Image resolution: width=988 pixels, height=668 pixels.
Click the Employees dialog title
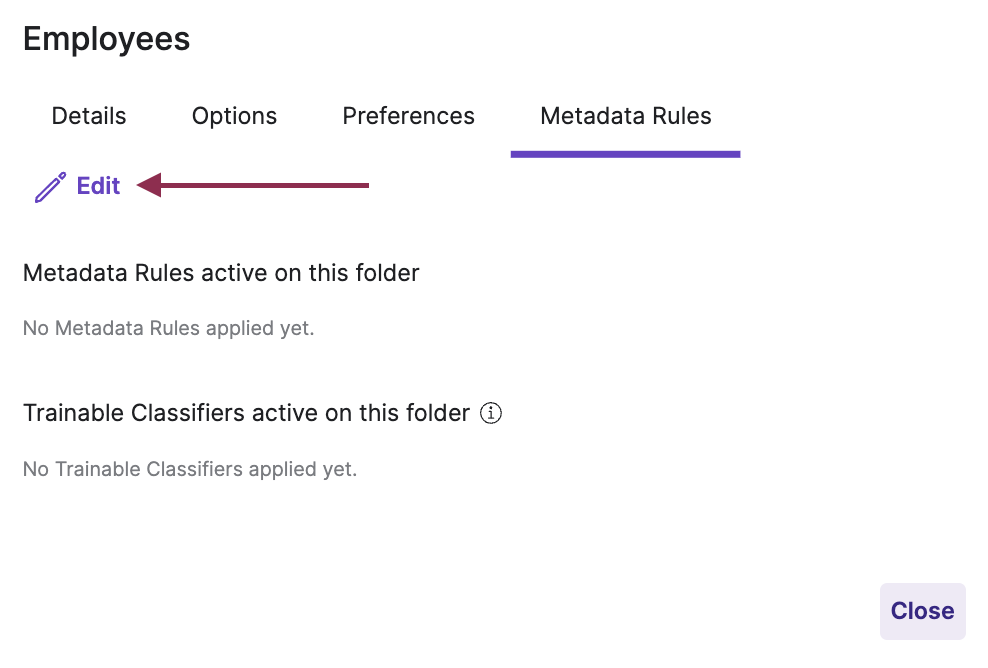tap(106, 38)
